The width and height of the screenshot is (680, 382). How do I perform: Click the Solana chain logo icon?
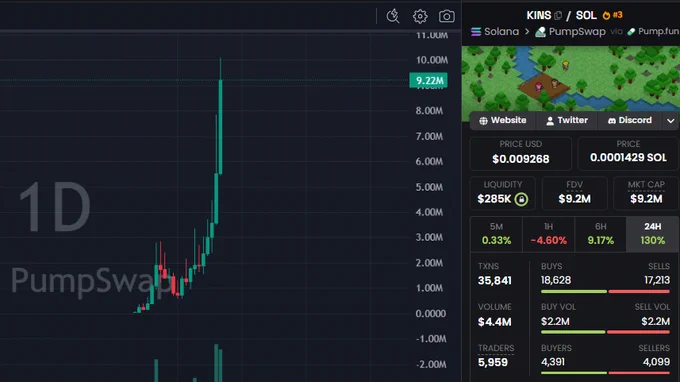[x=476, y=32]
